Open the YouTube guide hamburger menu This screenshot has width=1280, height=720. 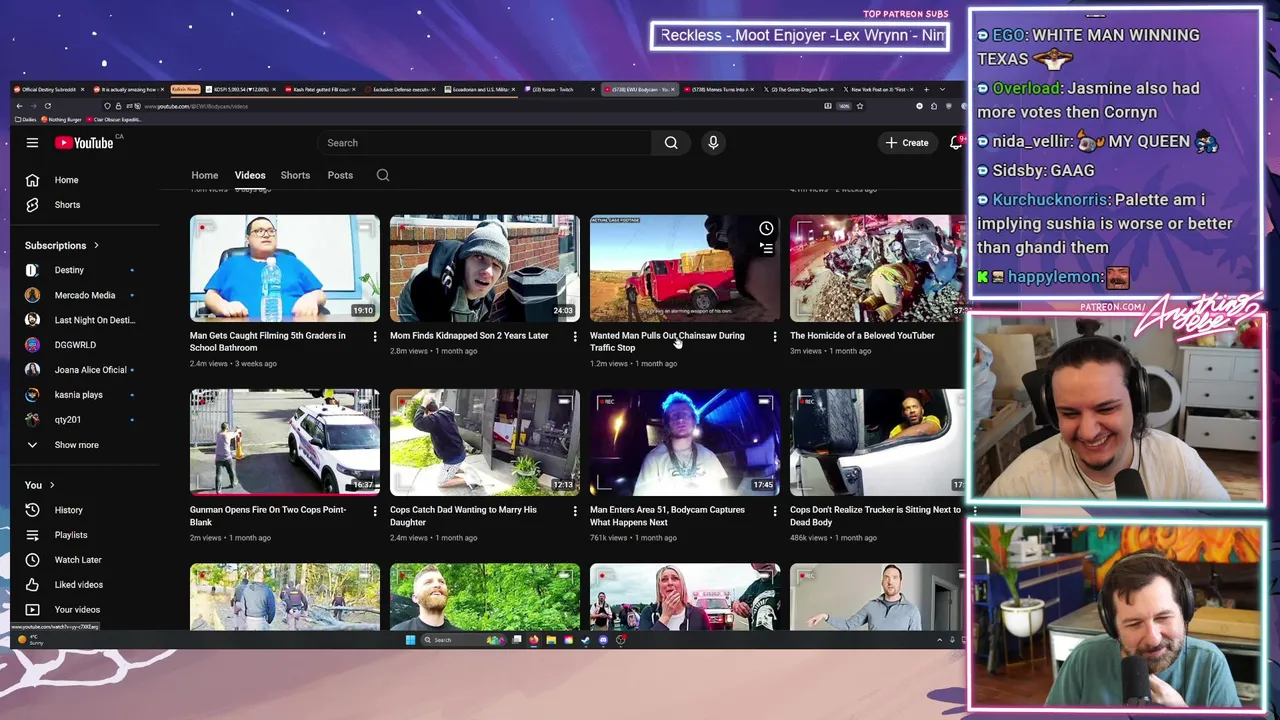coord(32,143)
